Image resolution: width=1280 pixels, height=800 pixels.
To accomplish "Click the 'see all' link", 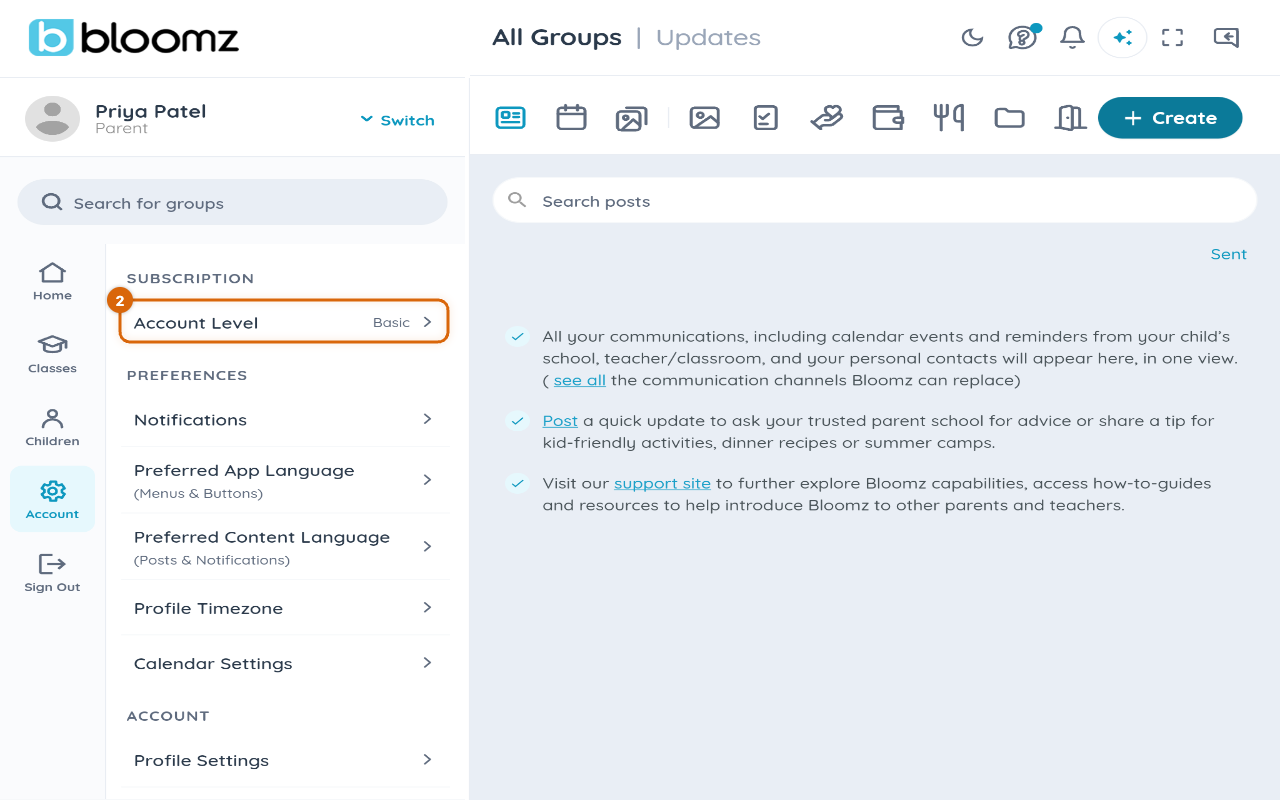I will tap(580, 380).
